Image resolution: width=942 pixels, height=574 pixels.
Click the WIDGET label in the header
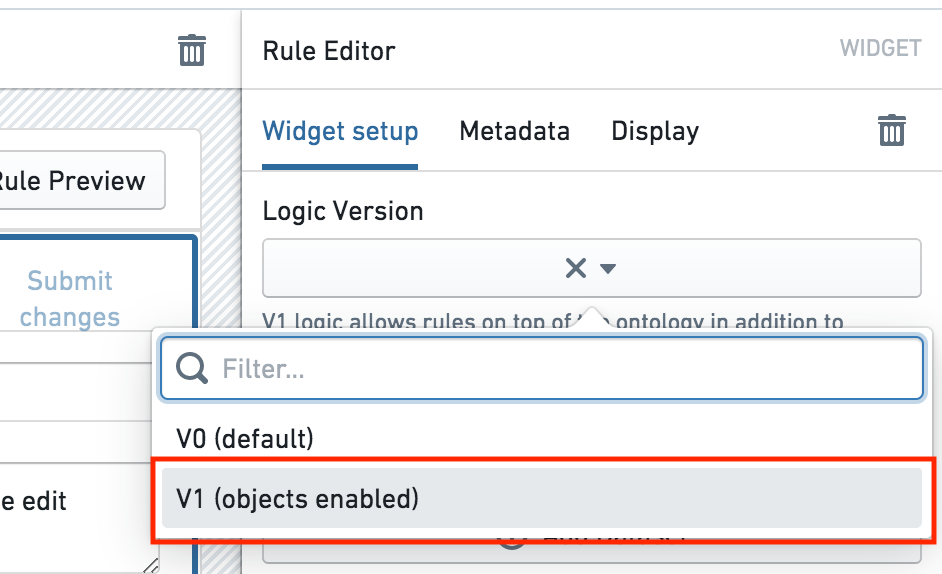(880, 48)
